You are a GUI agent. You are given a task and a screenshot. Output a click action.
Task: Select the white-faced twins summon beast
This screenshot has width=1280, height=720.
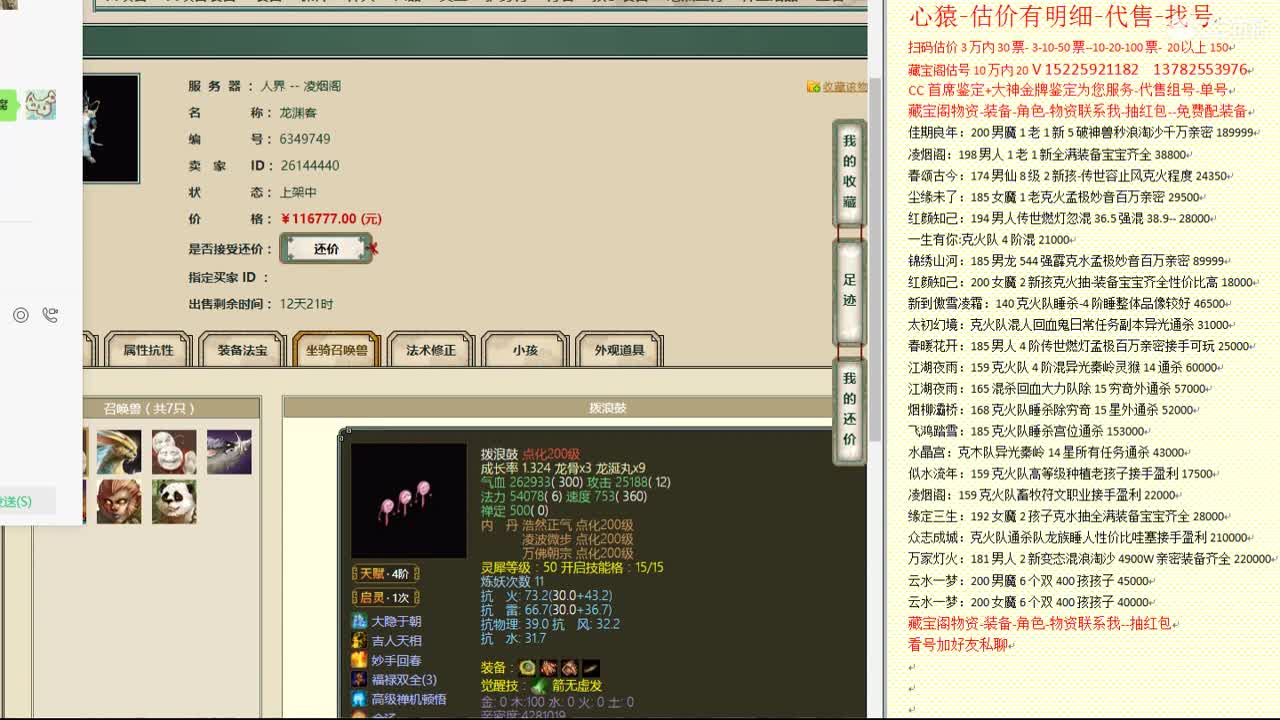tap(174, 452)
